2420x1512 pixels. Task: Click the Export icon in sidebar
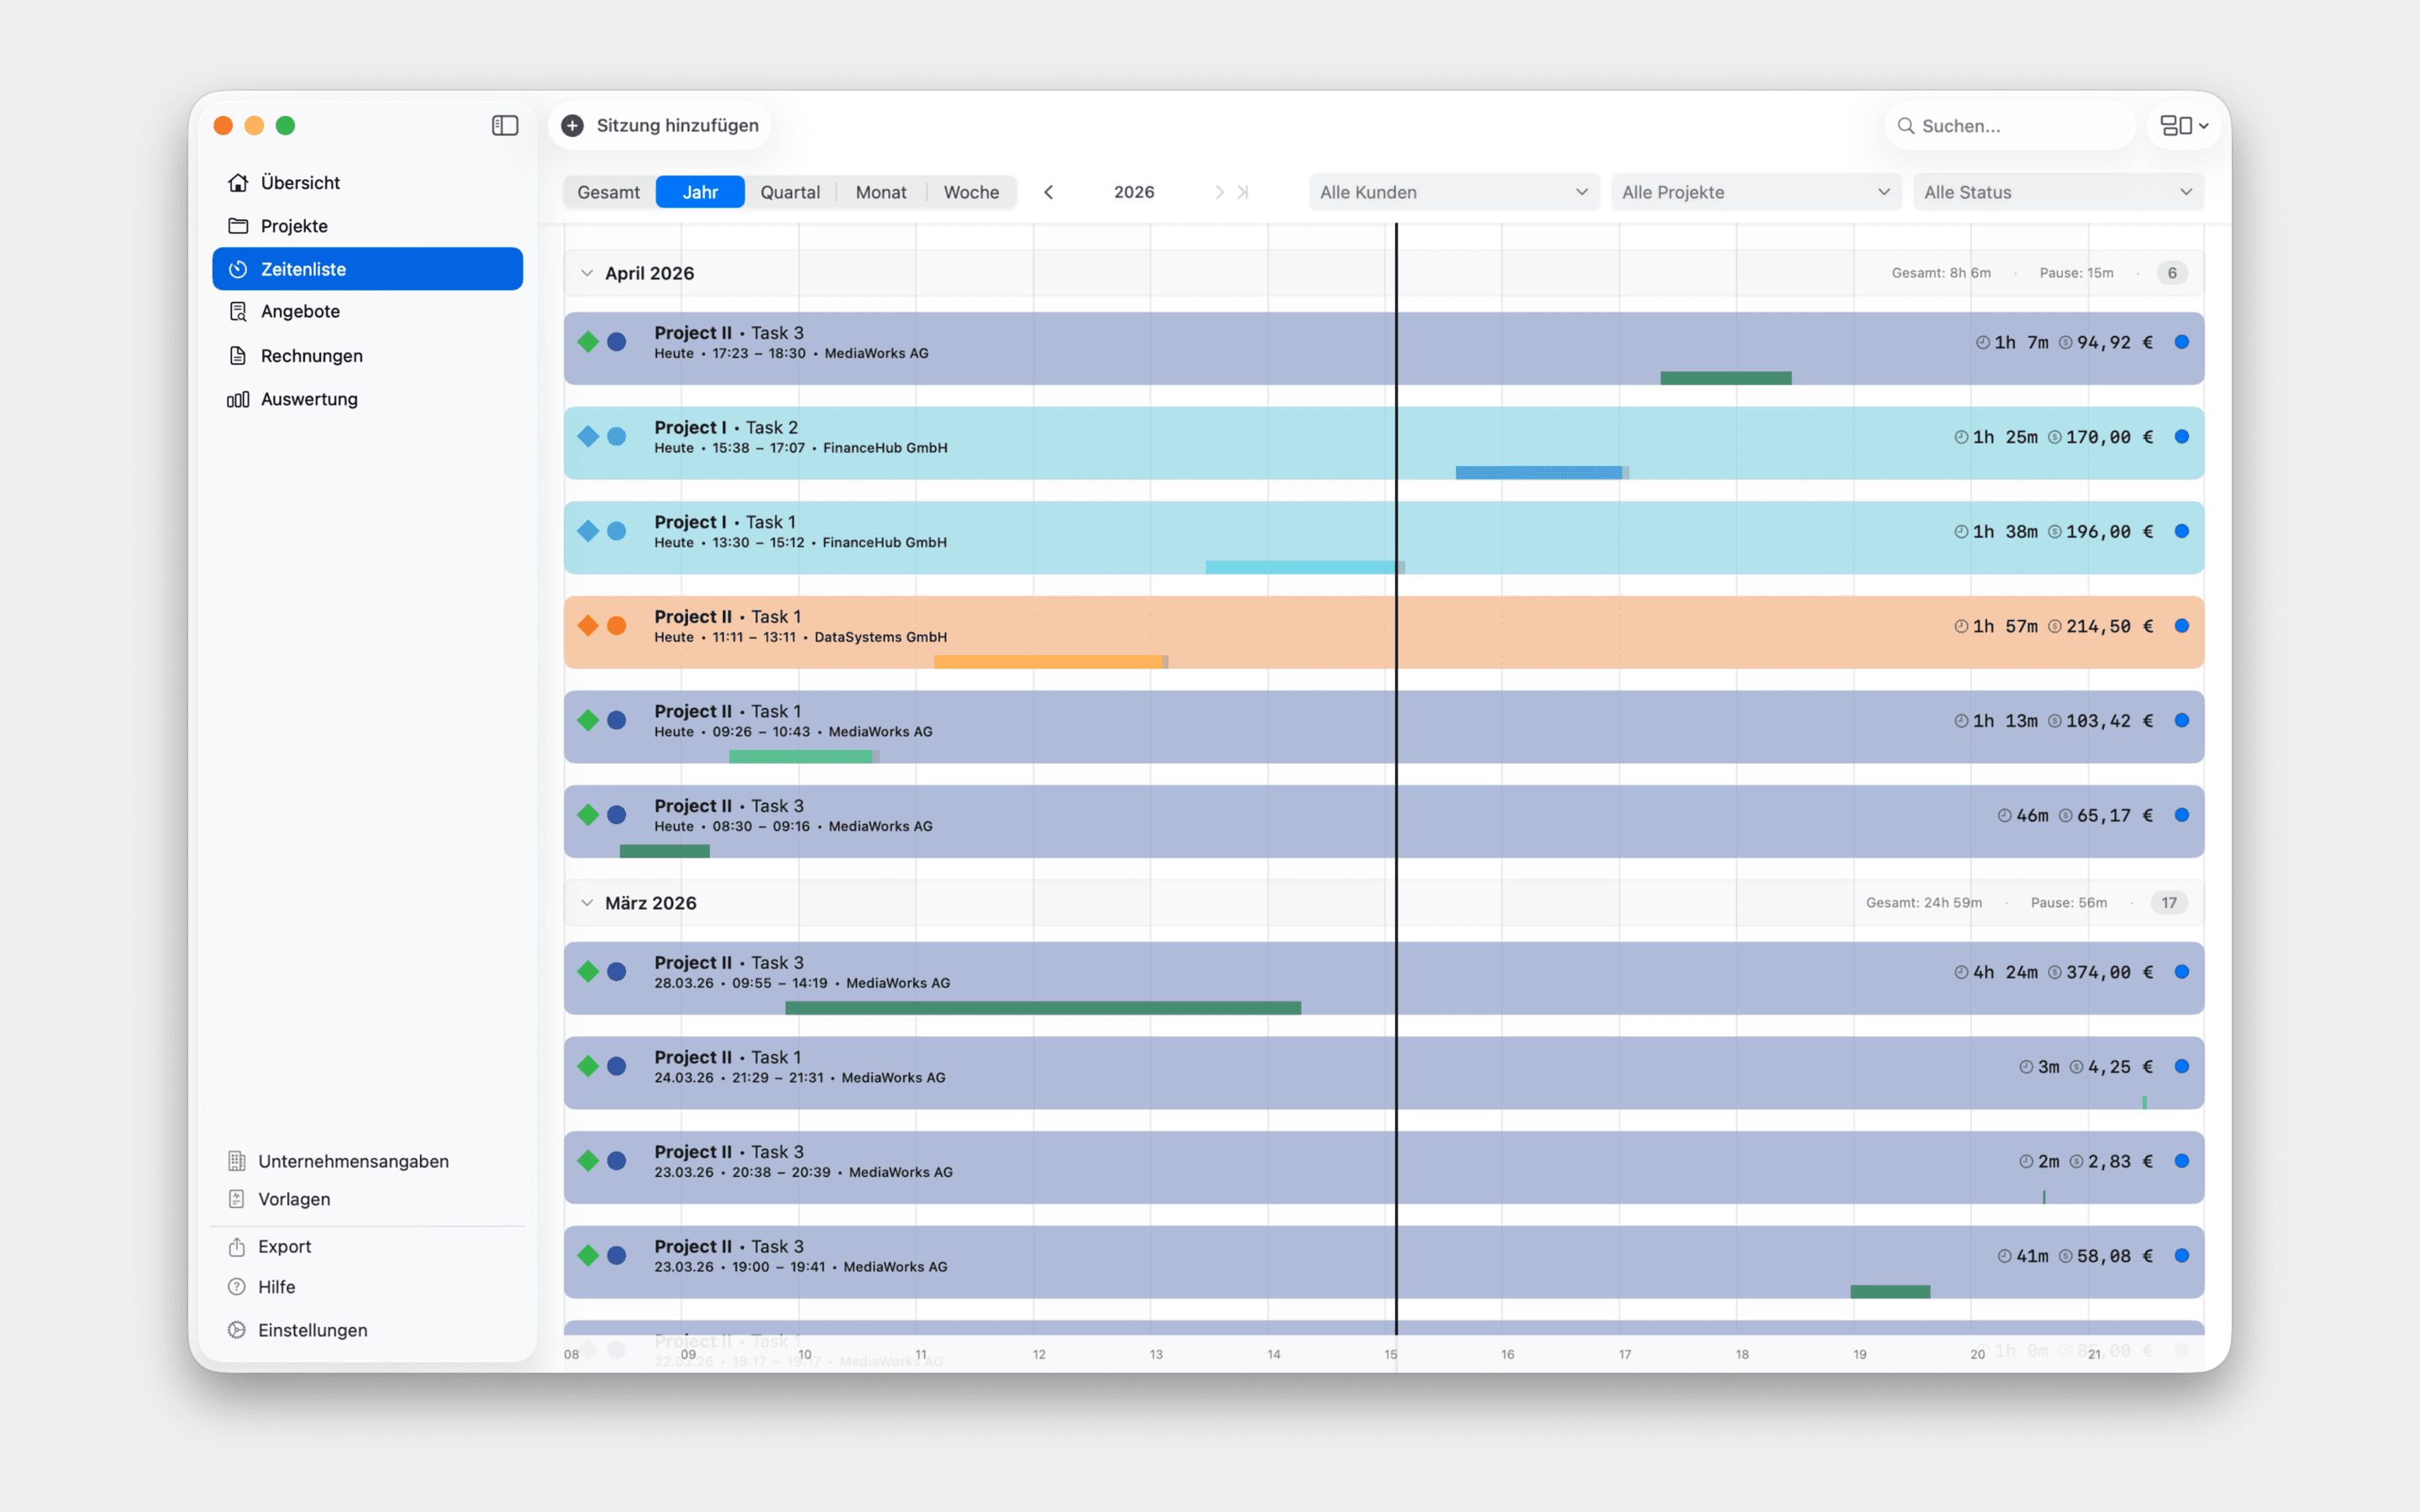coord(237,1246)
